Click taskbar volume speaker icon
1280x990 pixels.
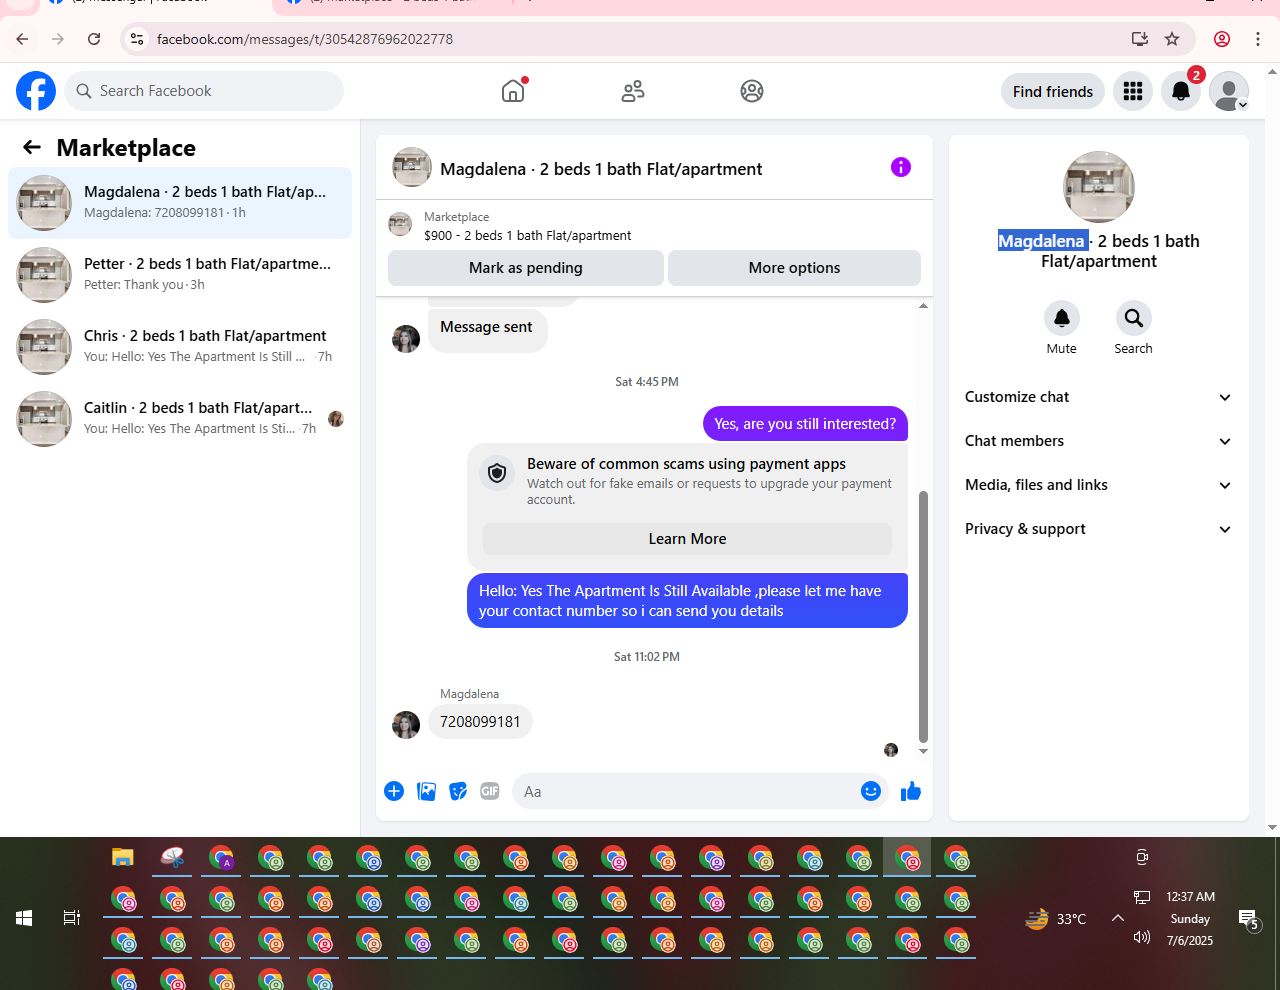pyautogui.click(x=1142, y=938)
